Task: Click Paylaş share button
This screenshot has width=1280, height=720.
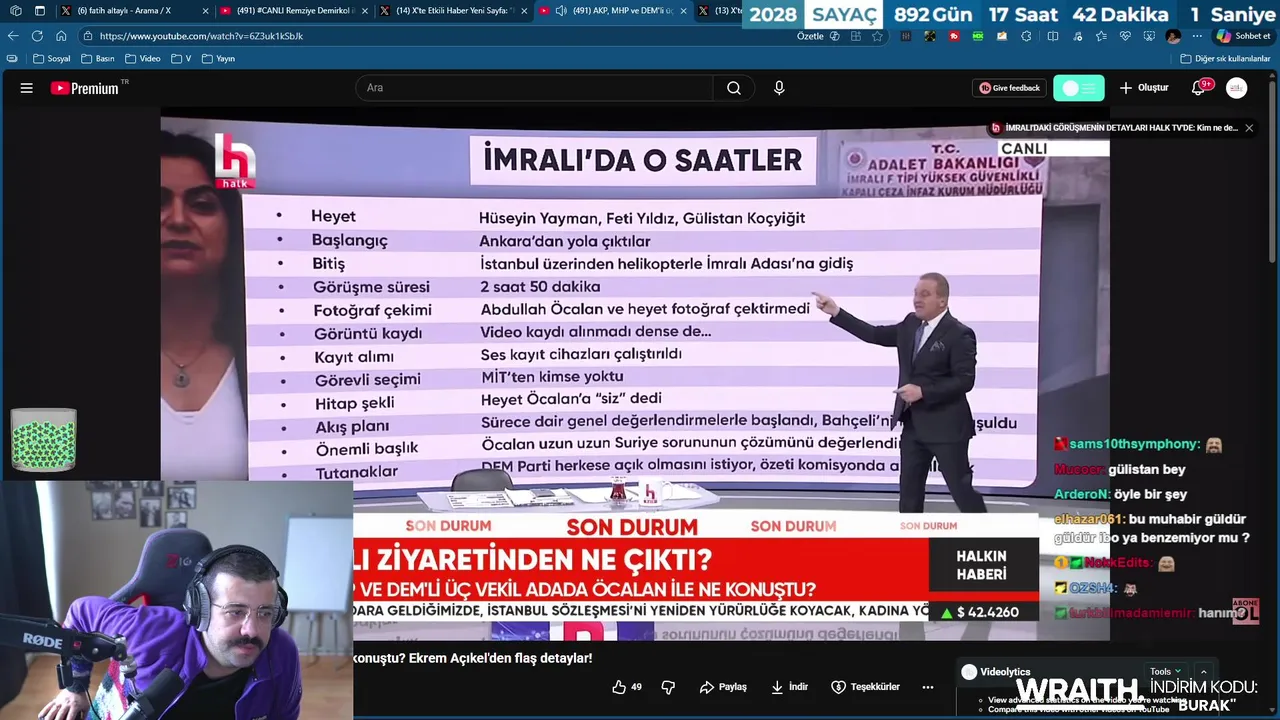Action: 723,687
